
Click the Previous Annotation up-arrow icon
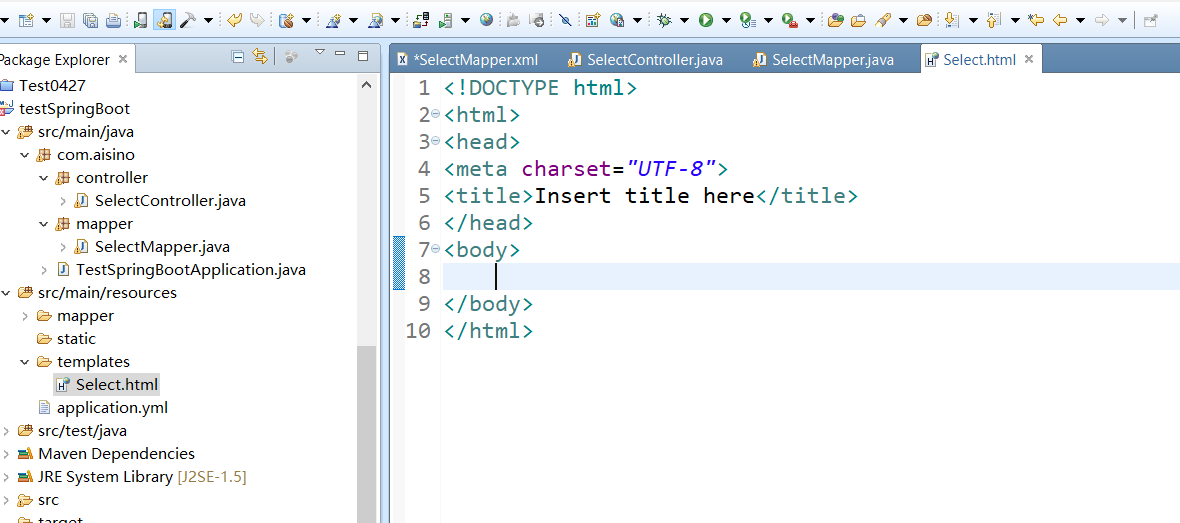click(x=993, y=20)
